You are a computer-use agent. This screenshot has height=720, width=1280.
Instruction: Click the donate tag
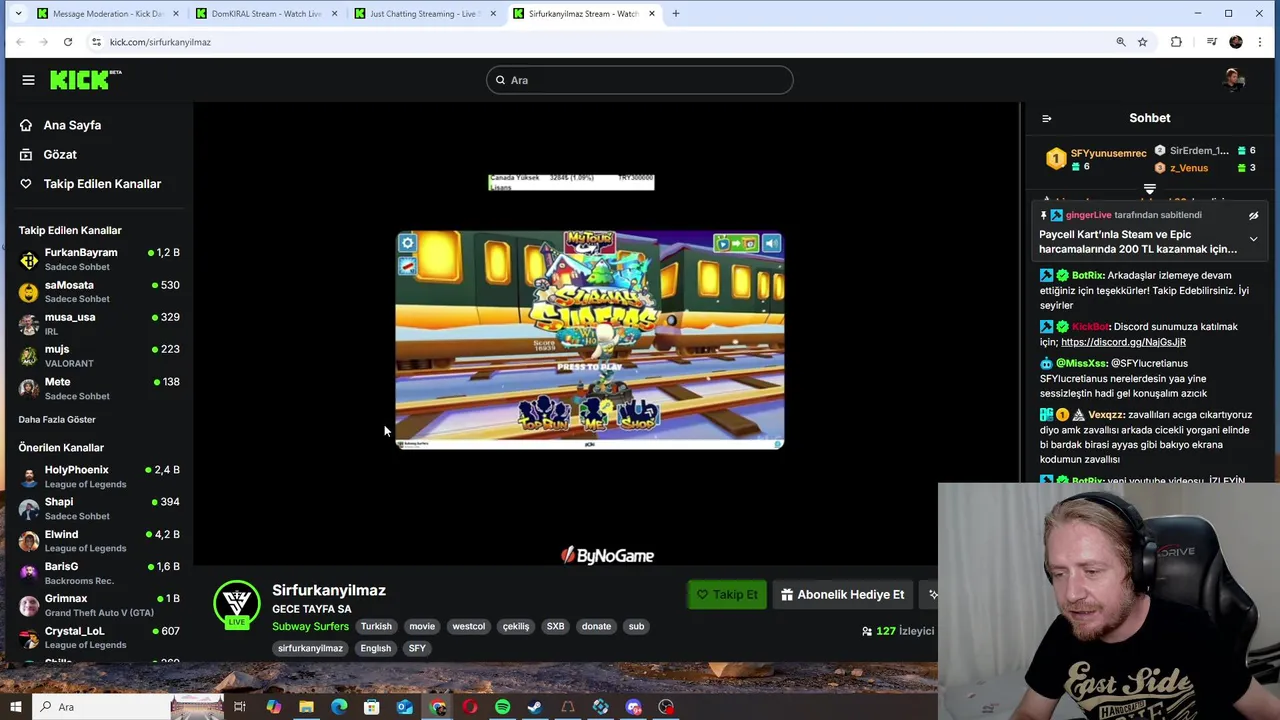tap(596, 627)
